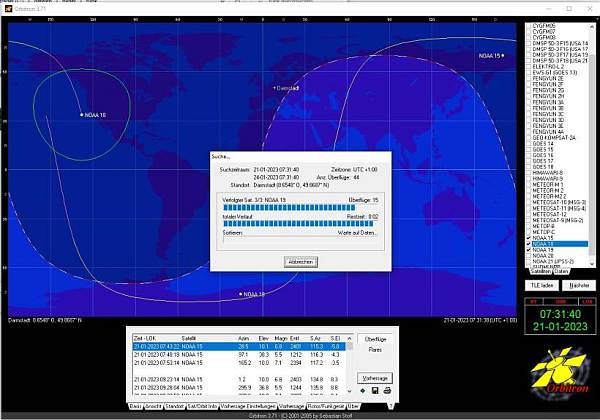Tick the HIMAWARI-8 checkbox
The width and height of the screenshot is (600, 420).
point(529,173)
